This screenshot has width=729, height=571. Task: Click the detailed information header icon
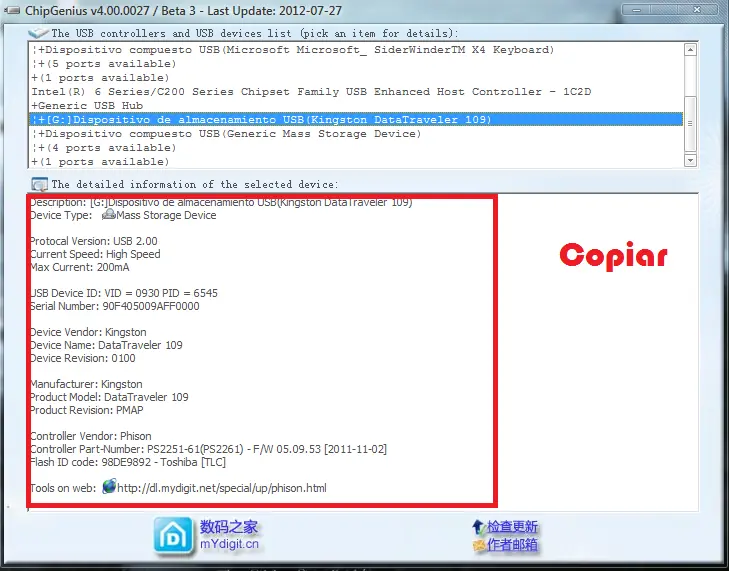[40, 185]
